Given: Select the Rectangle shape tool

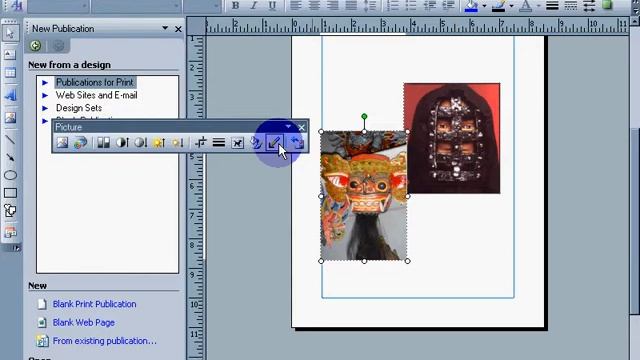Looking at the screenshot, I should click(10, 193).
